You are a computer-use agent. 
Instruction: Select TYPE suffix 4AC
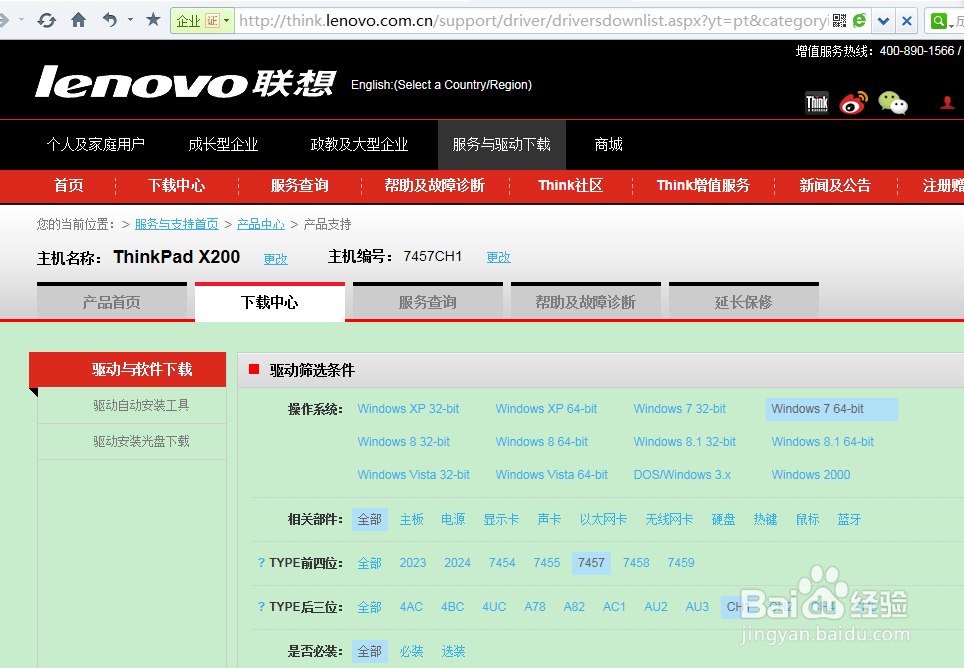[x=411, y=607]
